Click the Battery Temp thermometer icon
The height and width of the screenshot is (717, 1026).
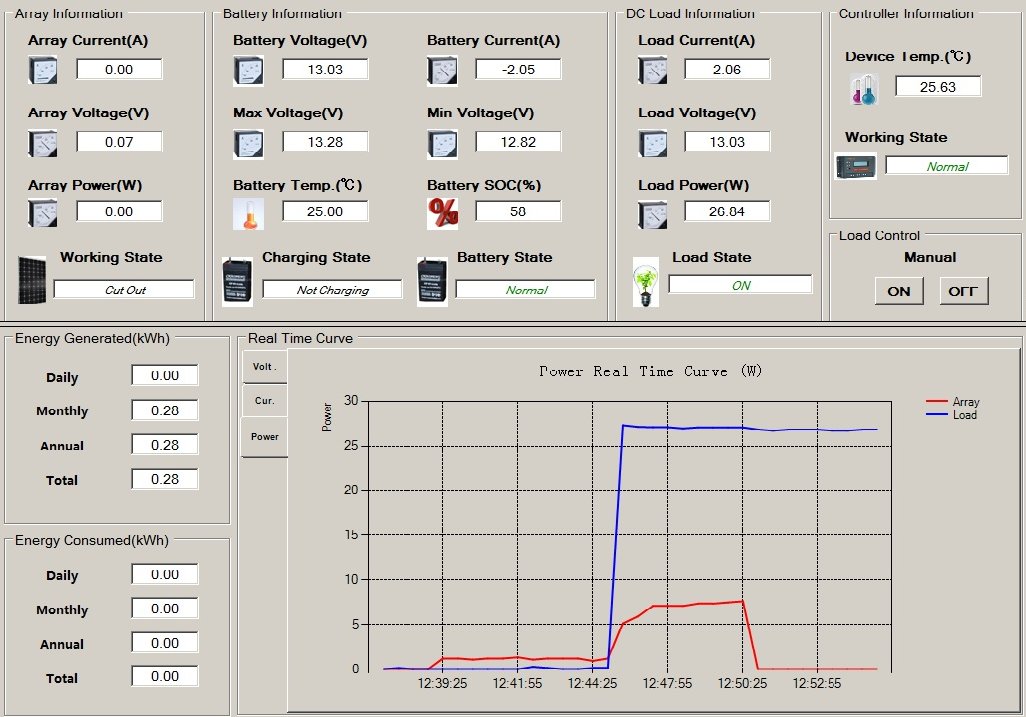[247, 213]
